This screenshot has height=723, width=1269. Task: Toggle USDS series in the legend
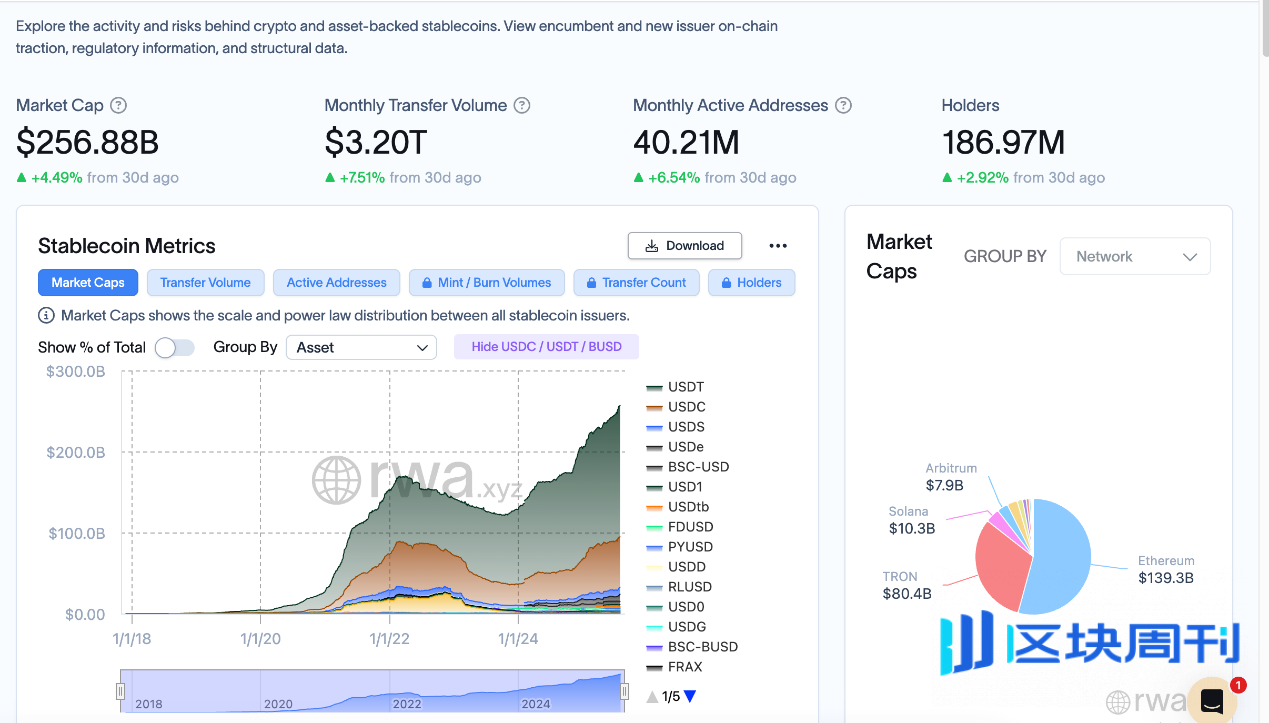click(x=676, y=427)
